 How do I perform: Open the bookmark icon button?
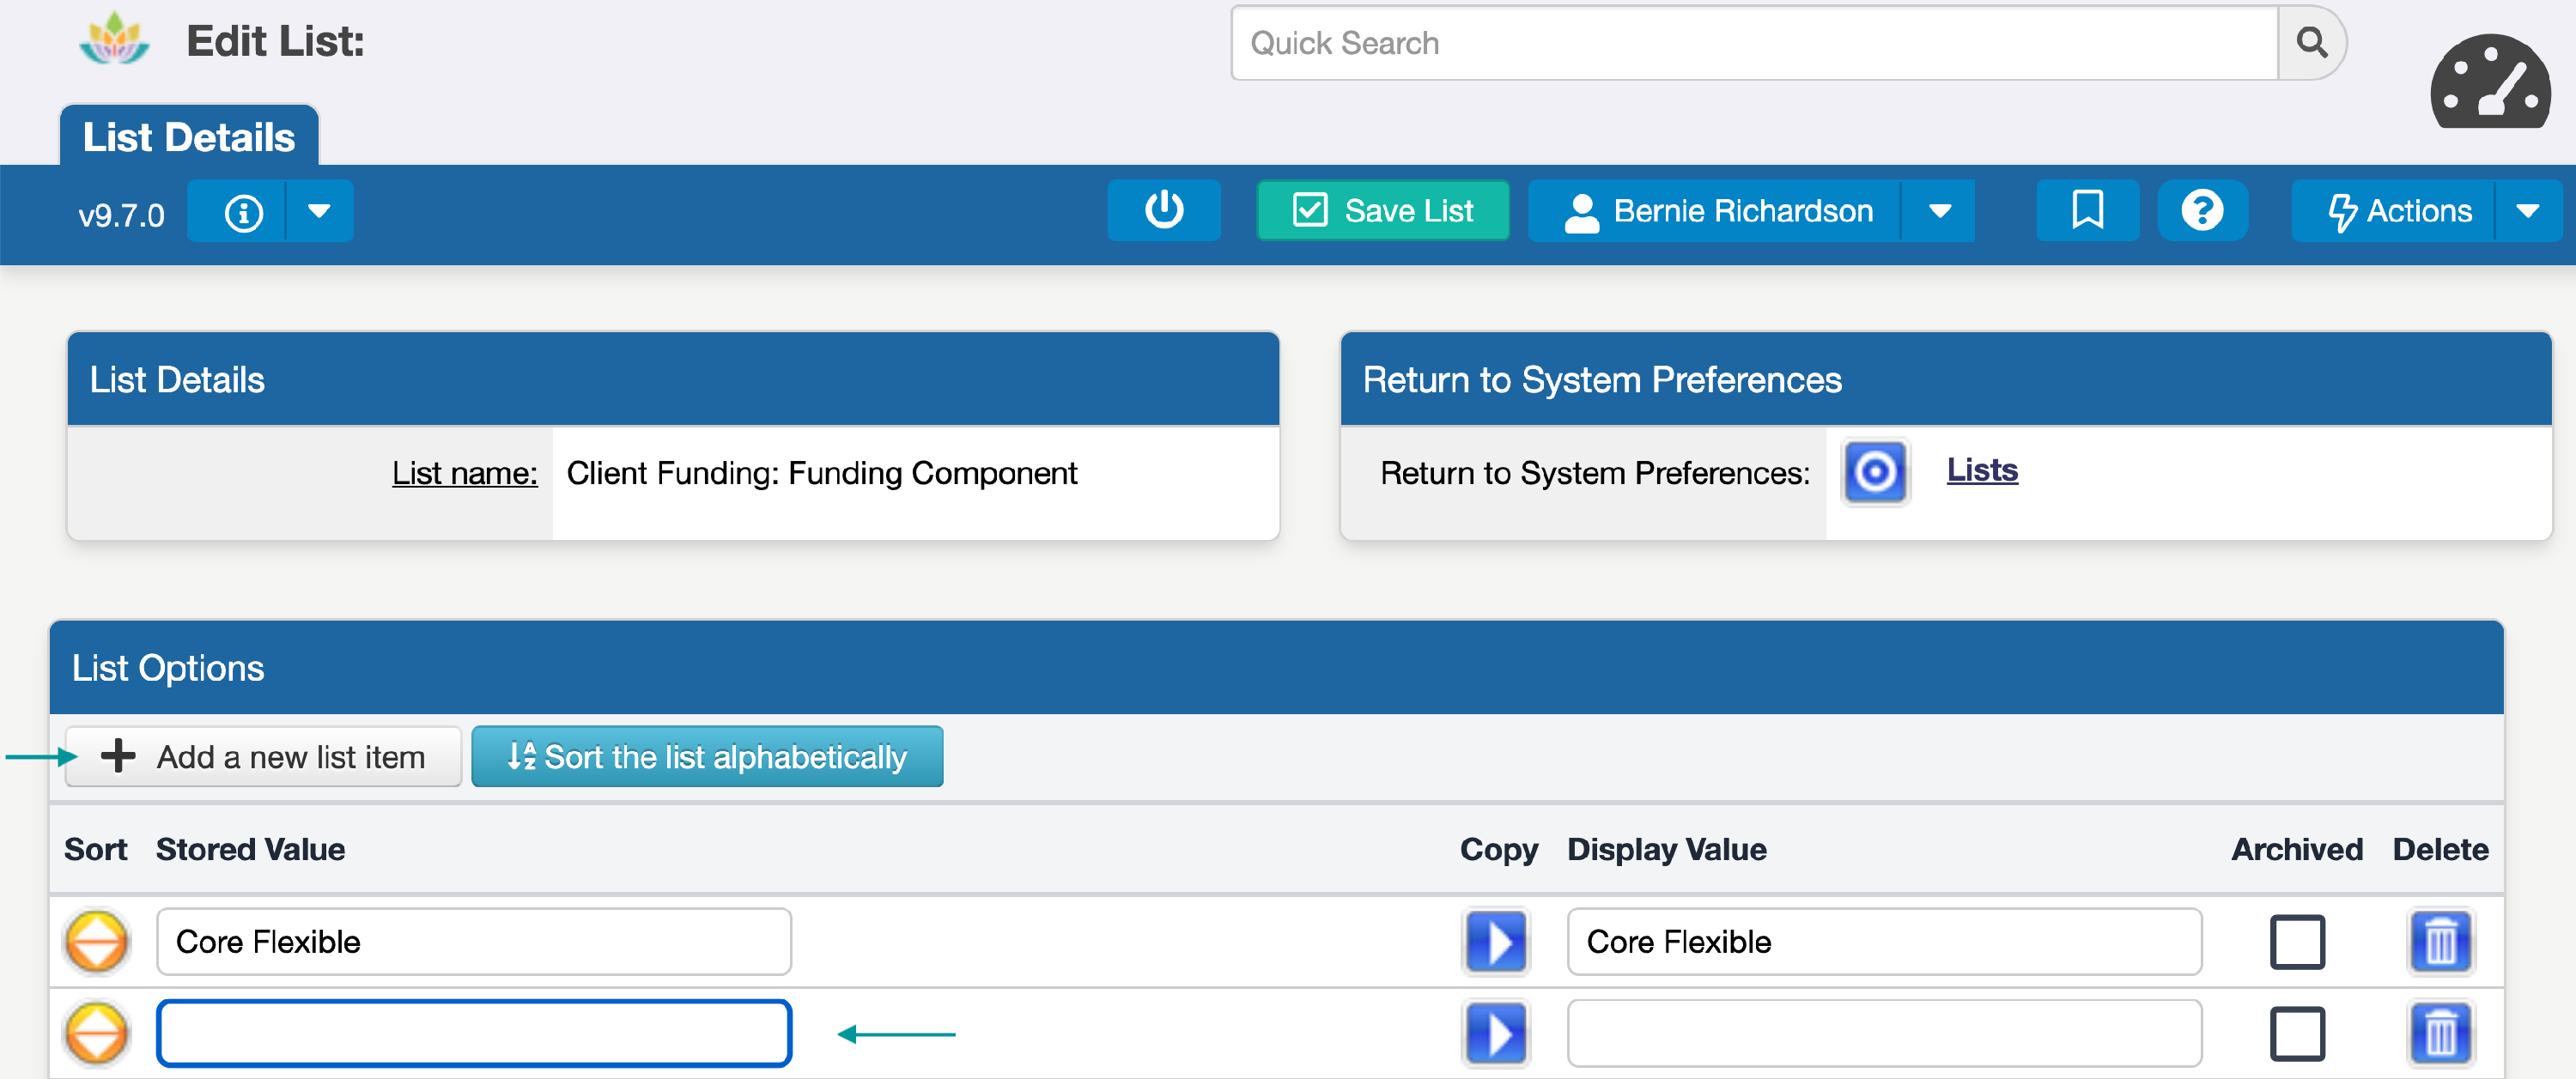(x=2087, y=211)
